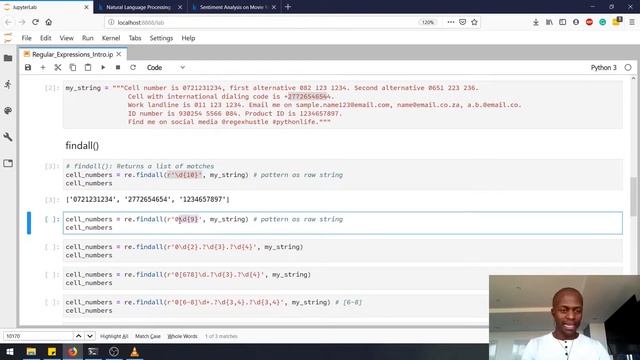Viewport: 640px width, 360px height.
Task: Close the Regular_Expressions_Intro notebook tab
Action: [119, 54]
